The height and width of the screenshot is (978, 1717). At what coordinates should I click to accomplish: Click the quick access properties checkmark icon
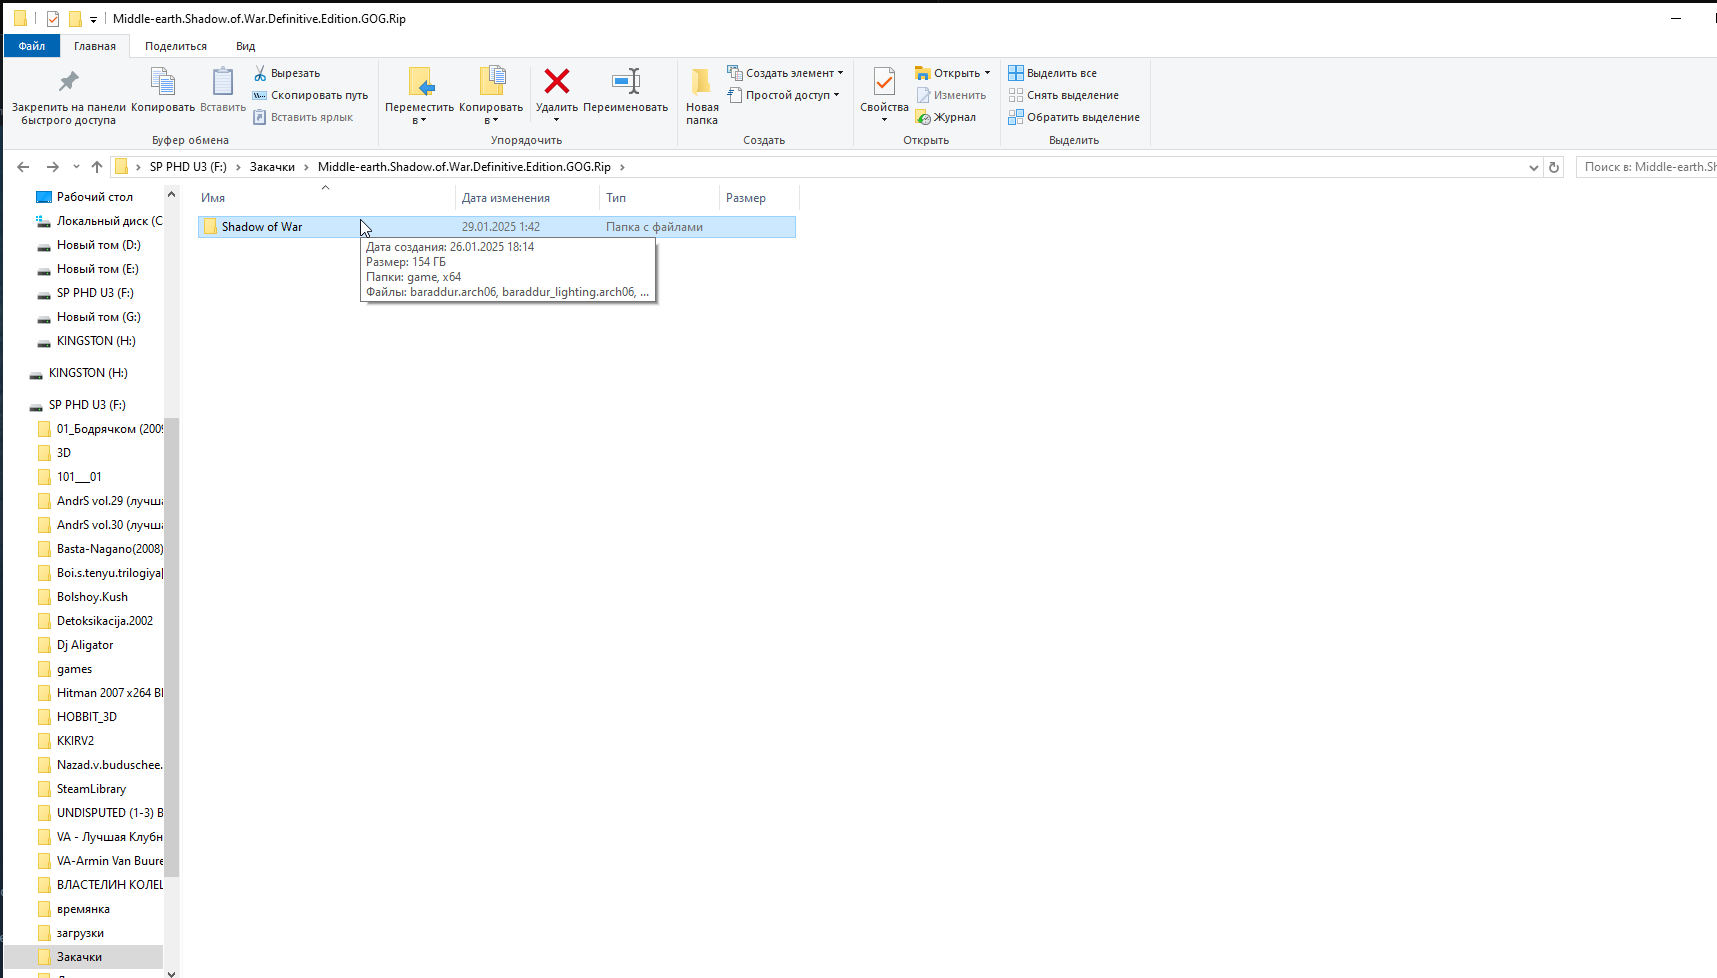pos(53,19)
